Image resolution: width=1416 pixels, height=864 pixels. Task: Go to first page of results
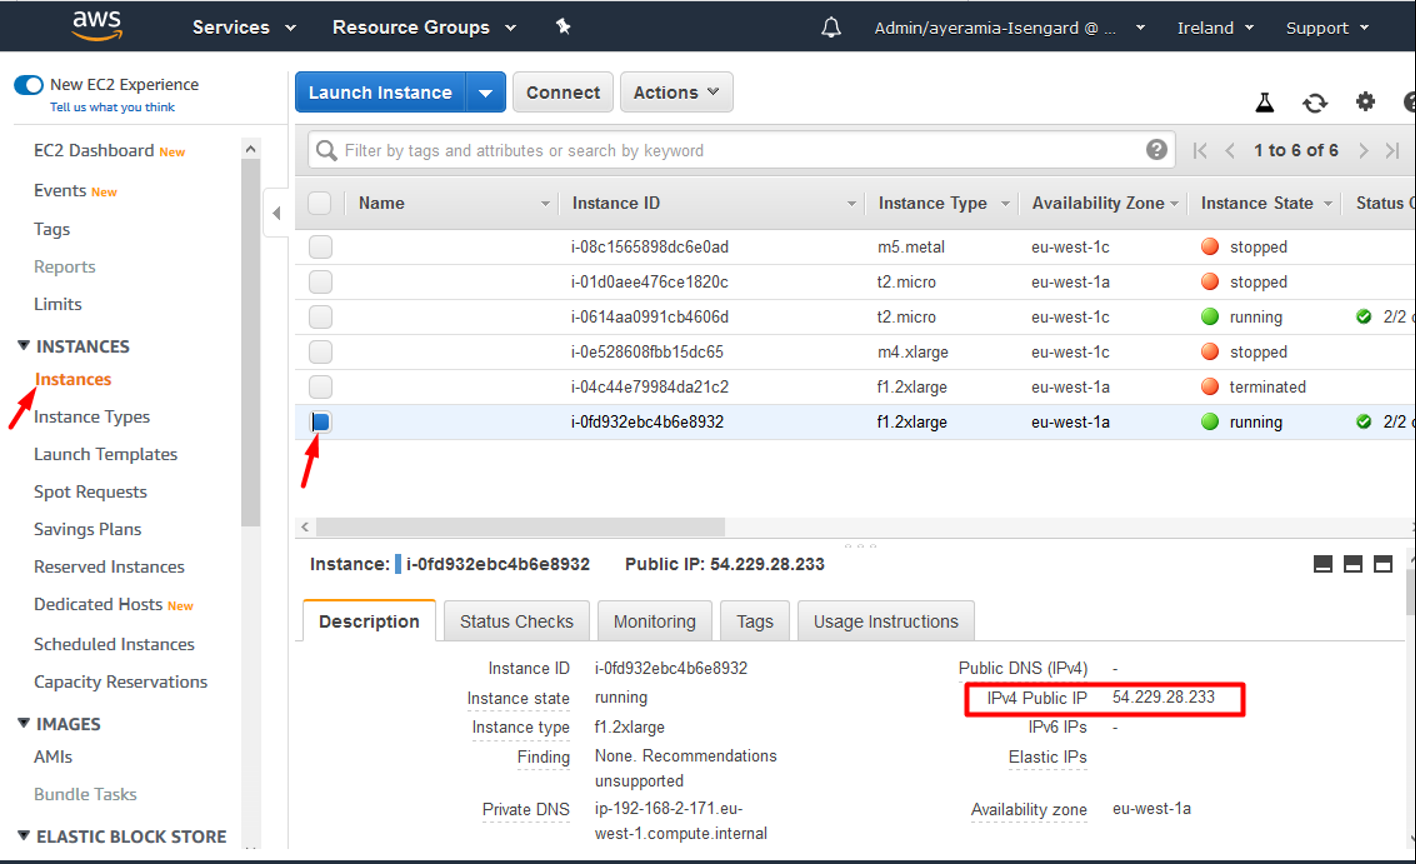pos(1200,150)
